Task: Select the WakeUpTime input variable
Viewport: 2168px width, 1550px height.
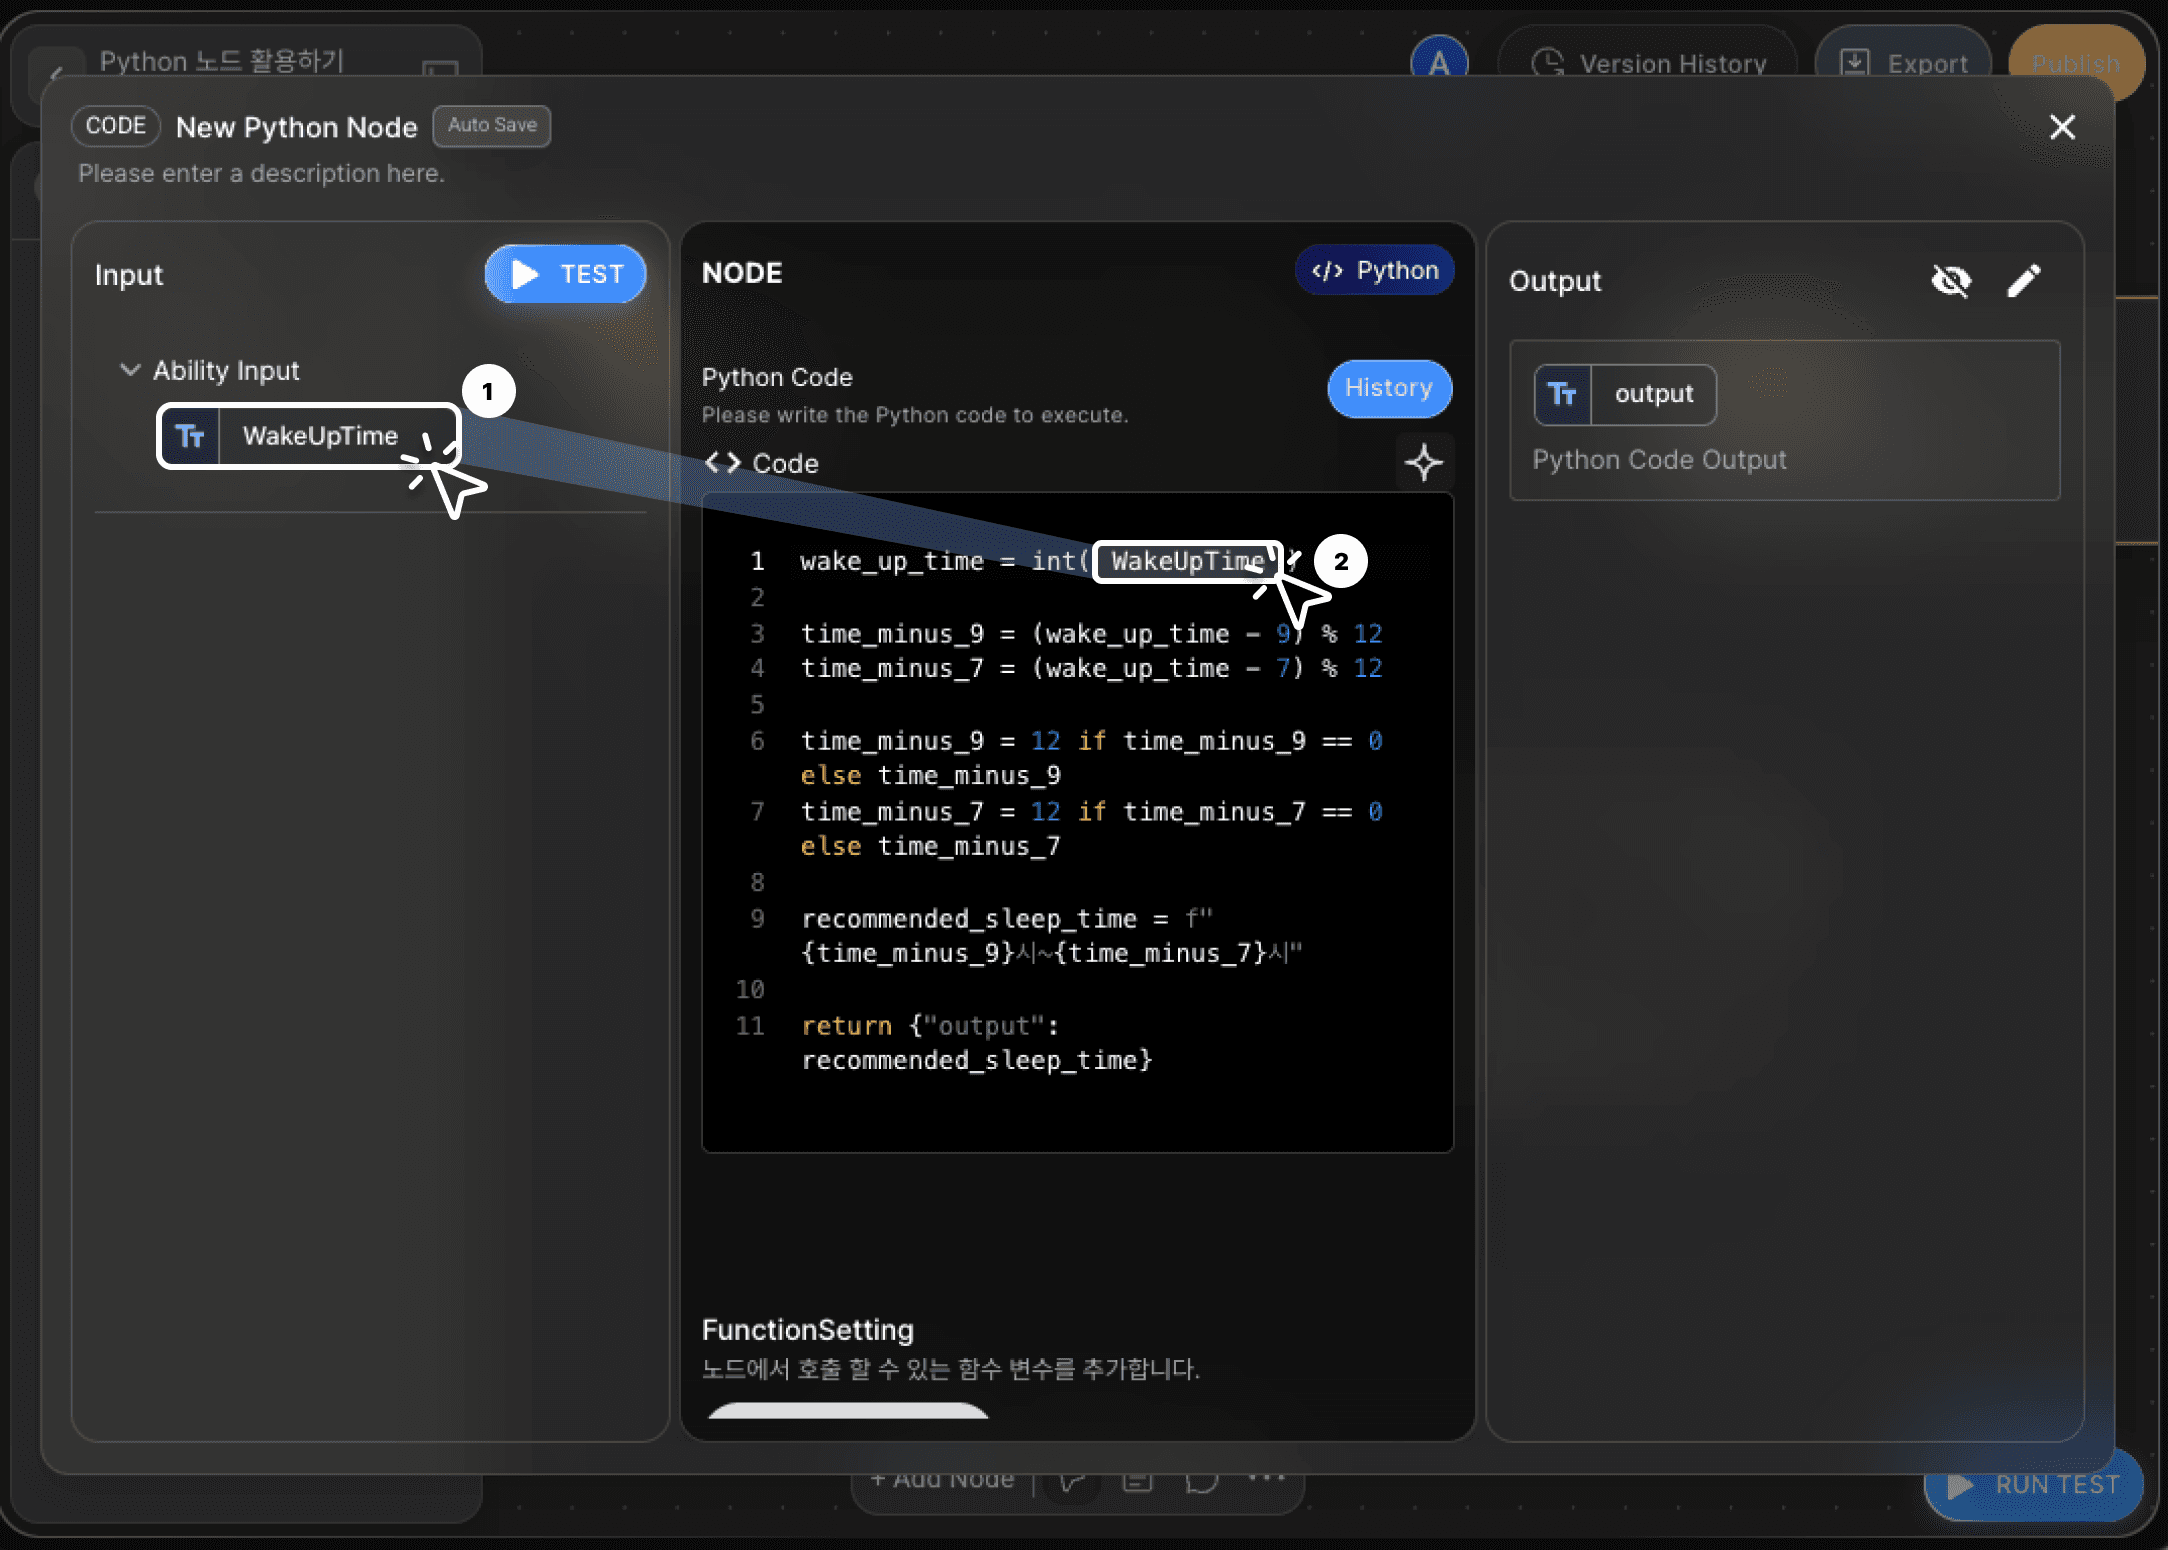Action: point(320,436)
